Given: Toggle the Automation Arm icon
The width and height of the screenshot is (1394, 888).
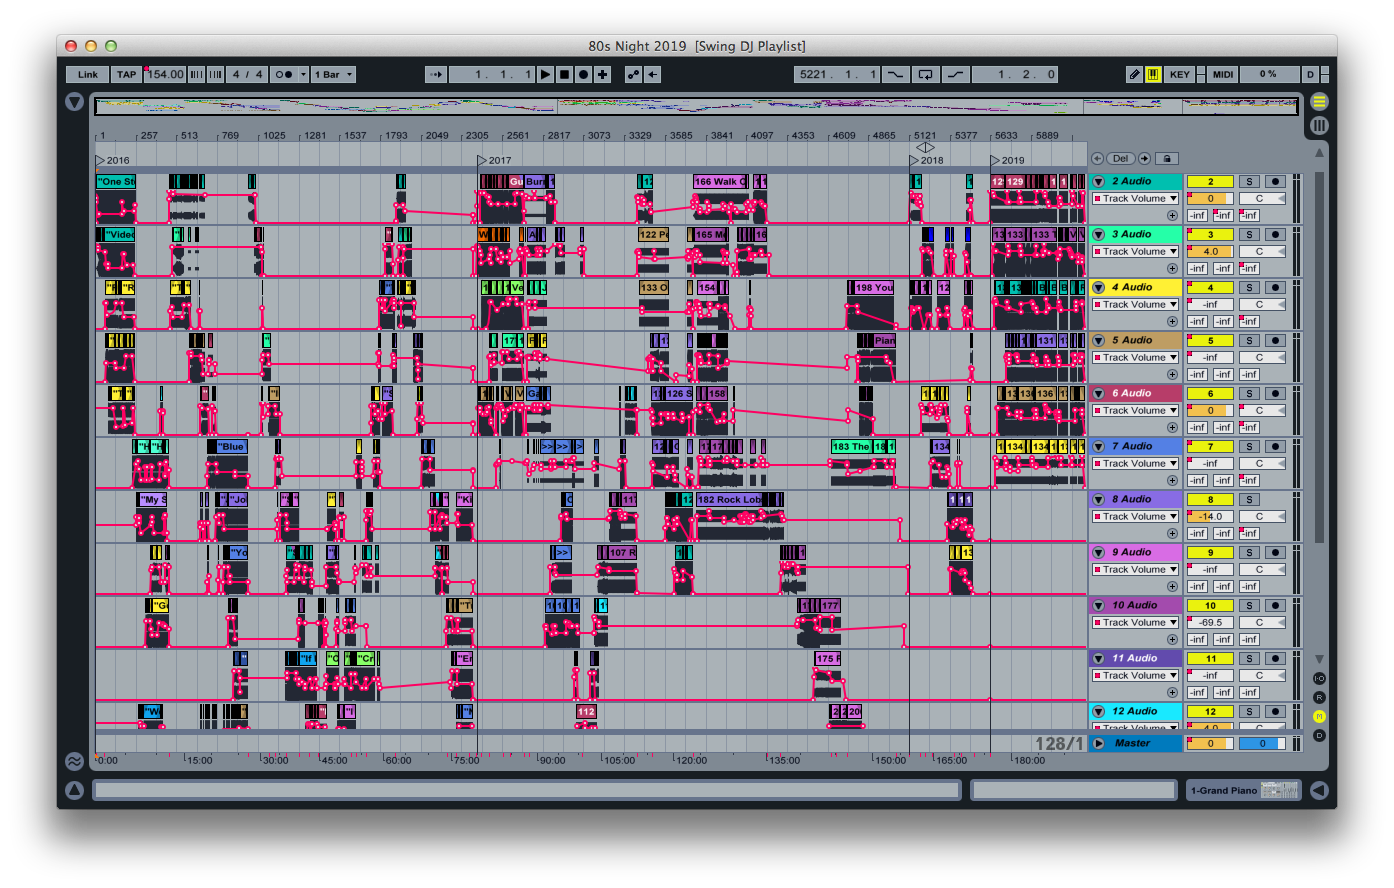Looking at the screenshot, I should click(x=633, y=74).
